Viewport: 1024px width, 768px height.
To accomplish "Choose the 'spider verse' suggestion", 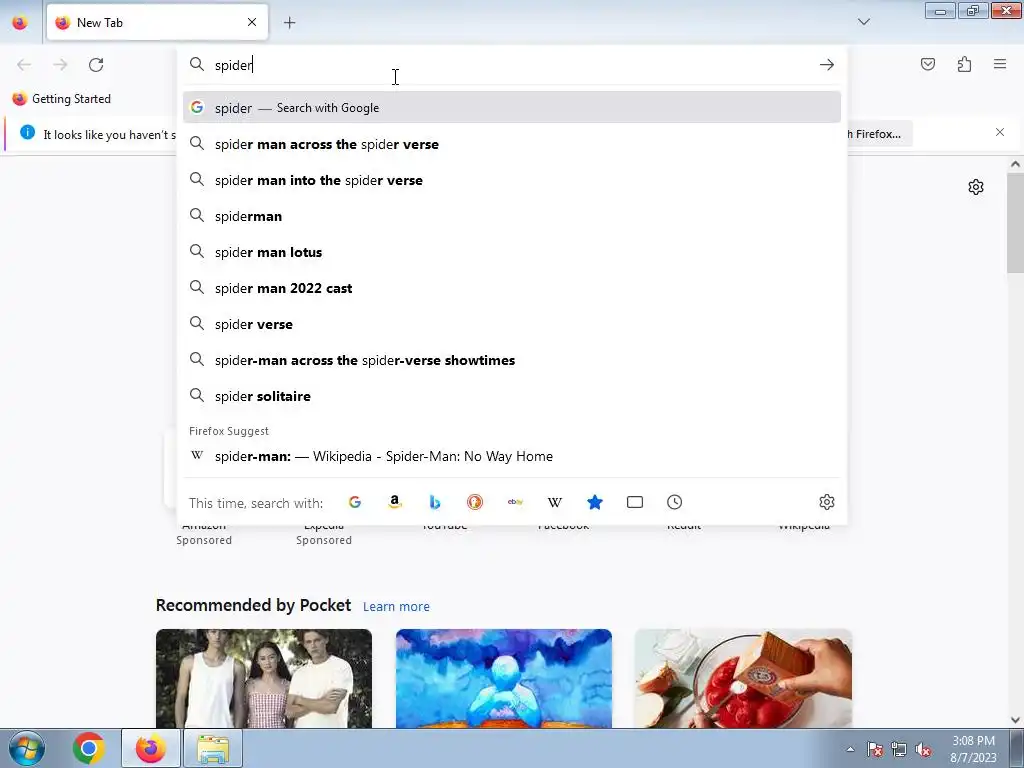I will click(x=512, y=324).
